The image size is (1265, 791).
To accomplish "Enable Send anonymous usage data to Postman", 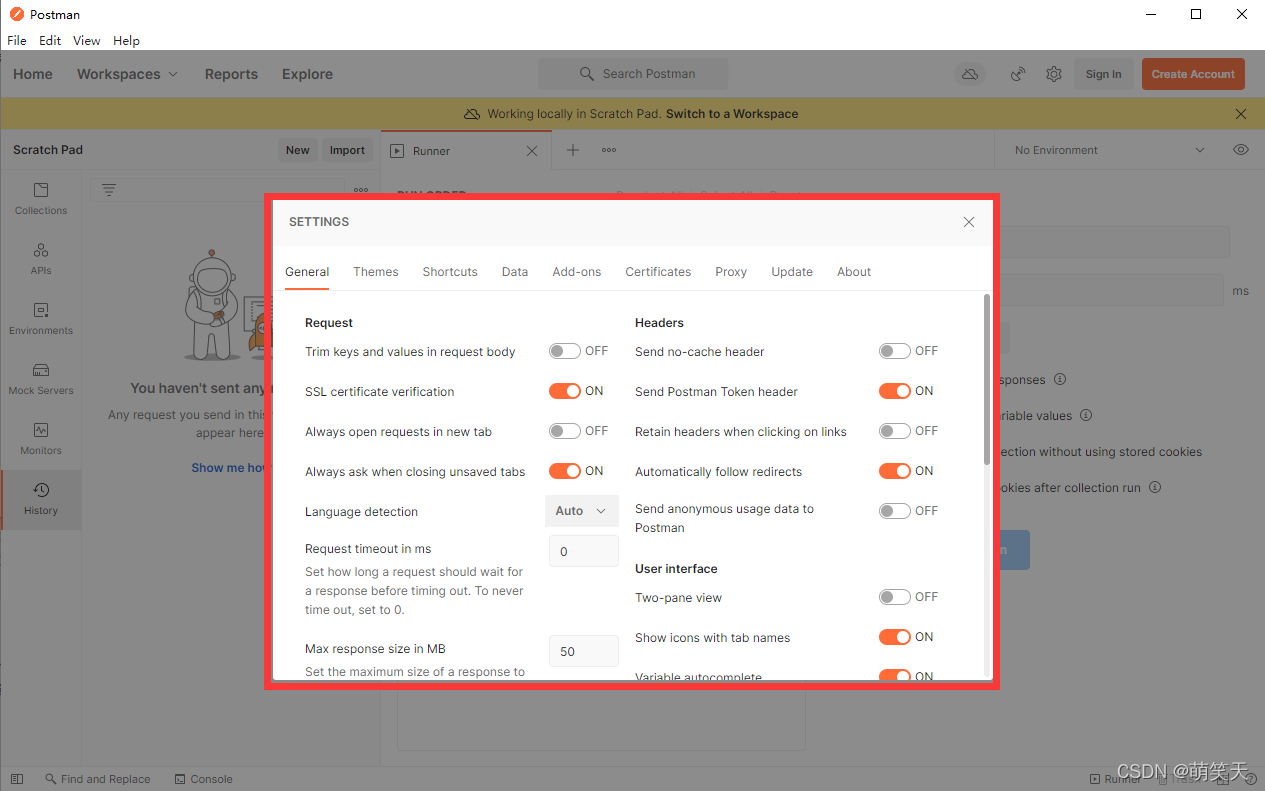I will click(894, 511).
